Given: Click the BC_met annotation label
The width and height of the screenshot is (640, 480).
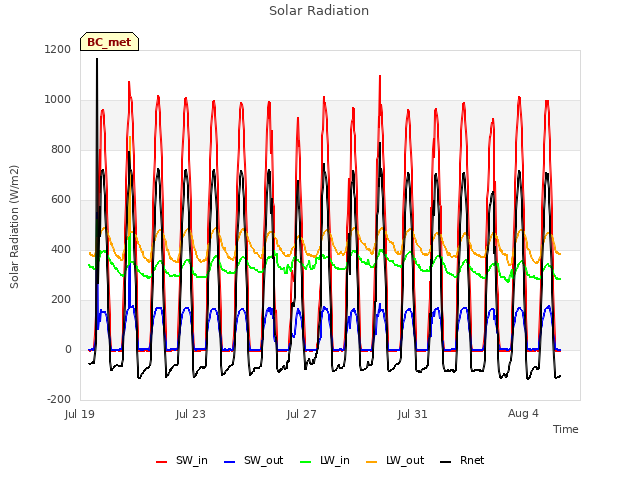Looking at the screenshot, I should [109, 42].
